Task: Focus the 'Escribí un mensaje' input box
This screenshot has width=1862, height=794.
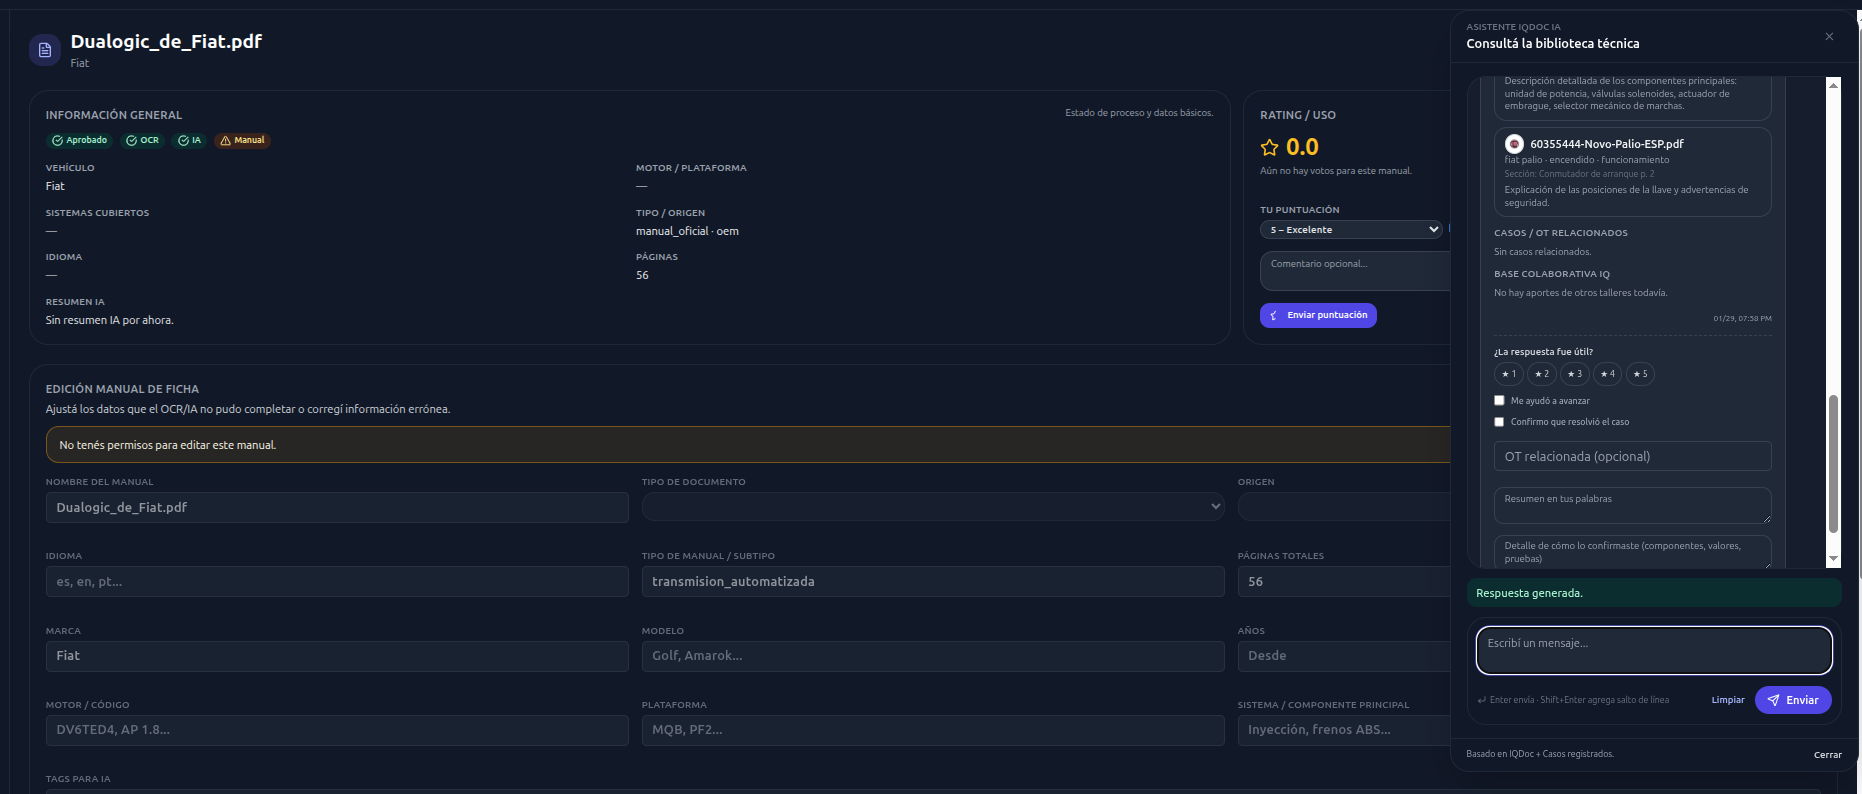Action: pos(1653,650)
